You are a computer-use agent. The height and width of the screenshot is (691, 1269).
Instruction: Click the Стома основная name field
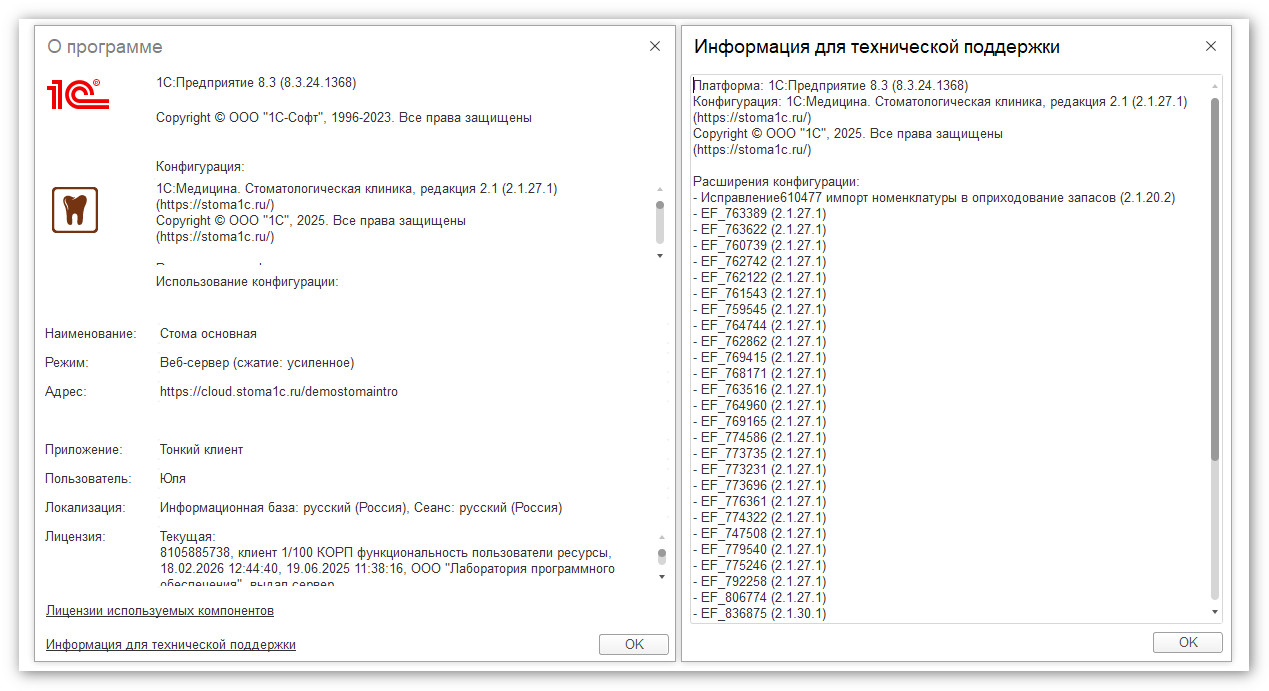point(208,334)
